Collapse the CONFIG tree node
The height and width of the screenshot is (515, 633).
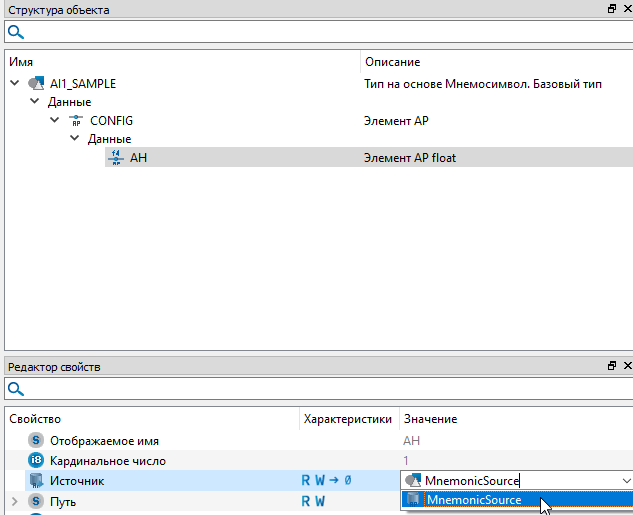point(55,121)
